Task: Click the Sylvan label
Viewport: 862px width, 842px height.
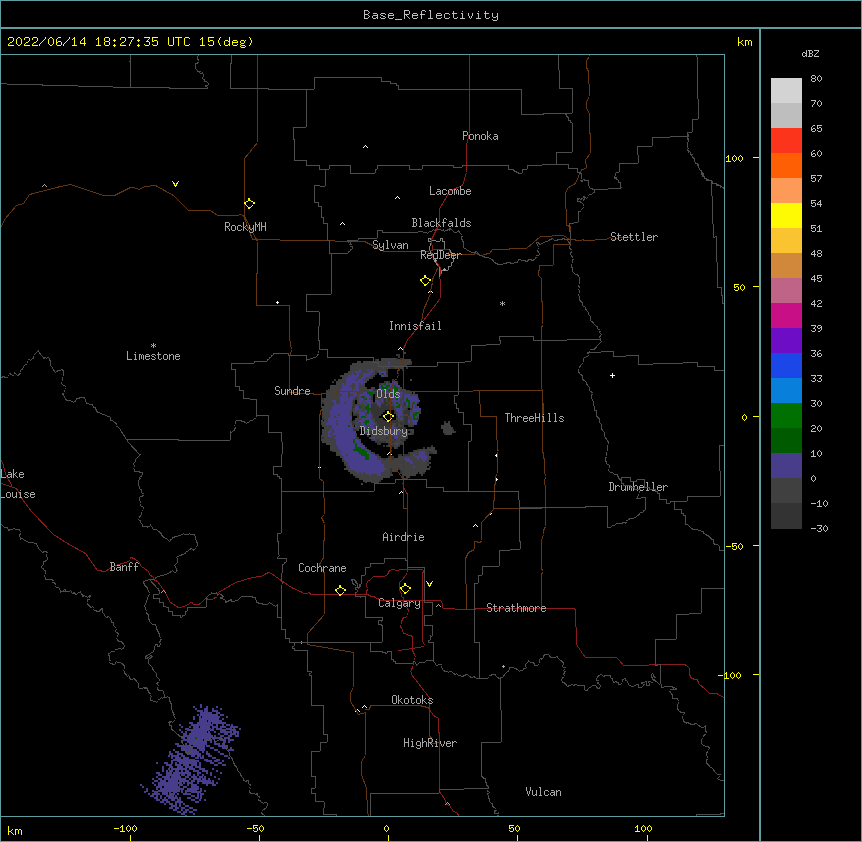Action: 390,245
